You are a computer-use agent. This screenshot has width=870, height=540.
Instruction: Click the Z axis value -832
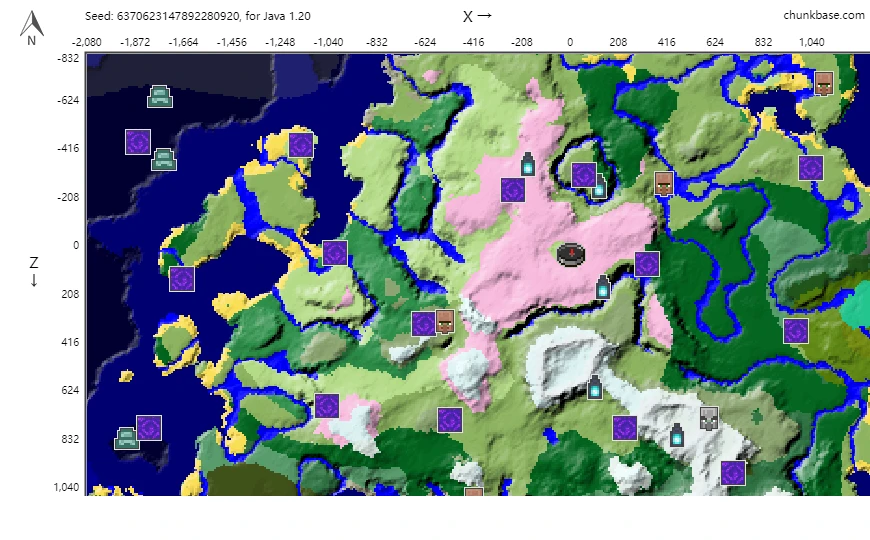68,58
